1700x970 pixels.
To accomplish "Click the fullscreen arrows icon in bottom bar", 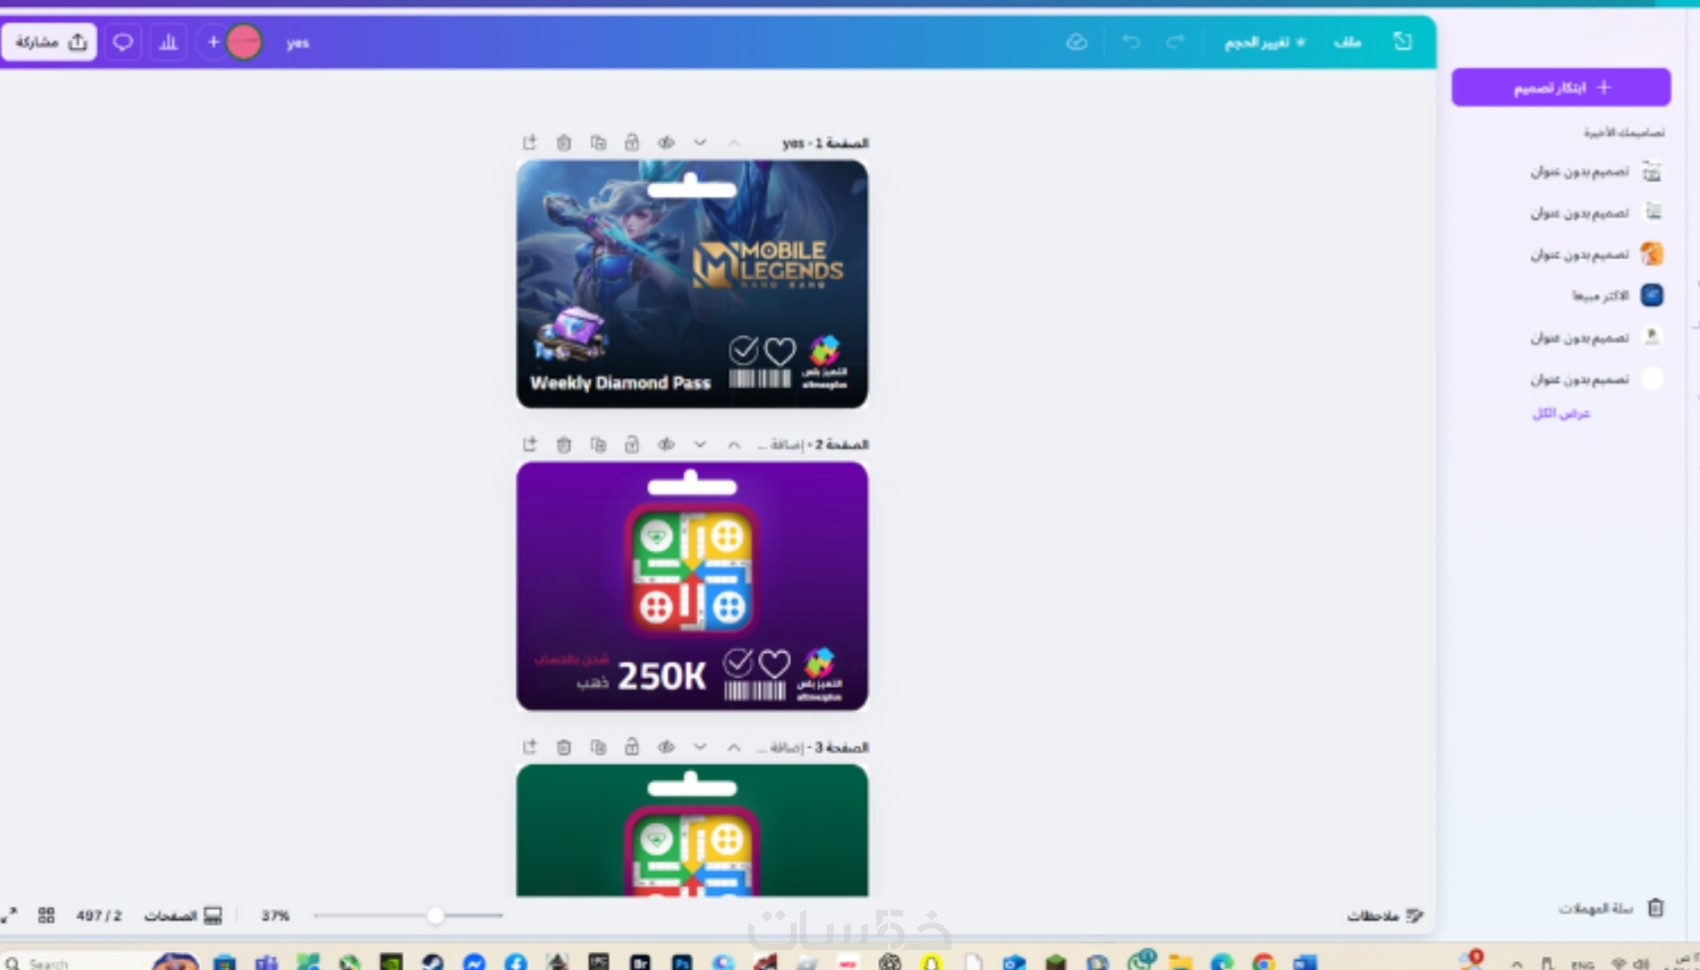I will [x=9, y=915].
